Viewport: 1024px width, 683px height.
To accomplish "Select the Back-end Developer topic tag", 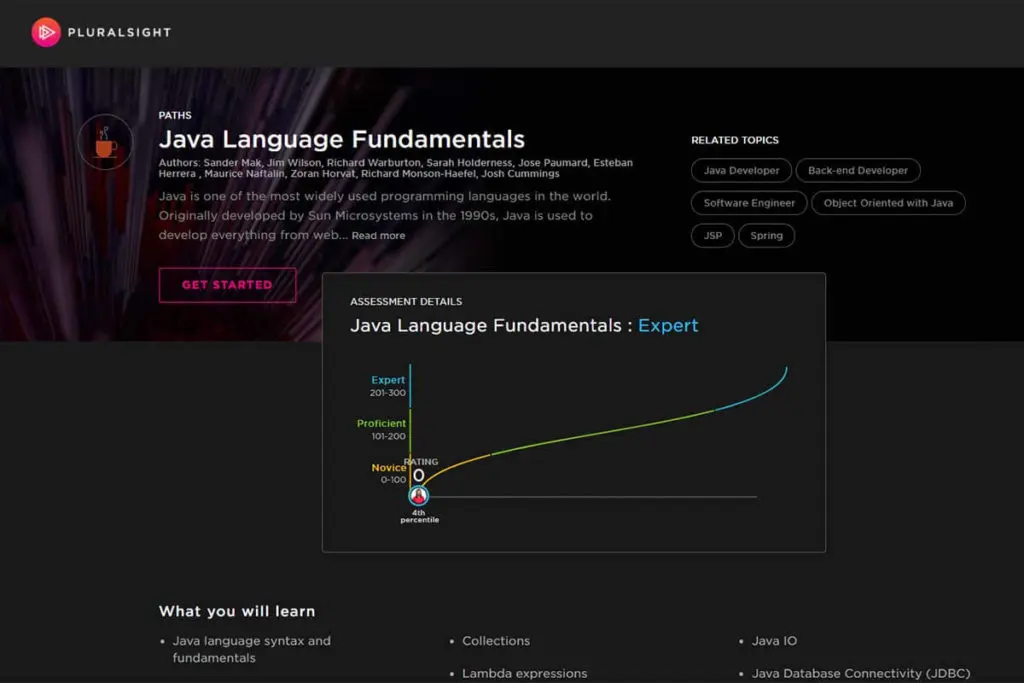I will [857, 170].
